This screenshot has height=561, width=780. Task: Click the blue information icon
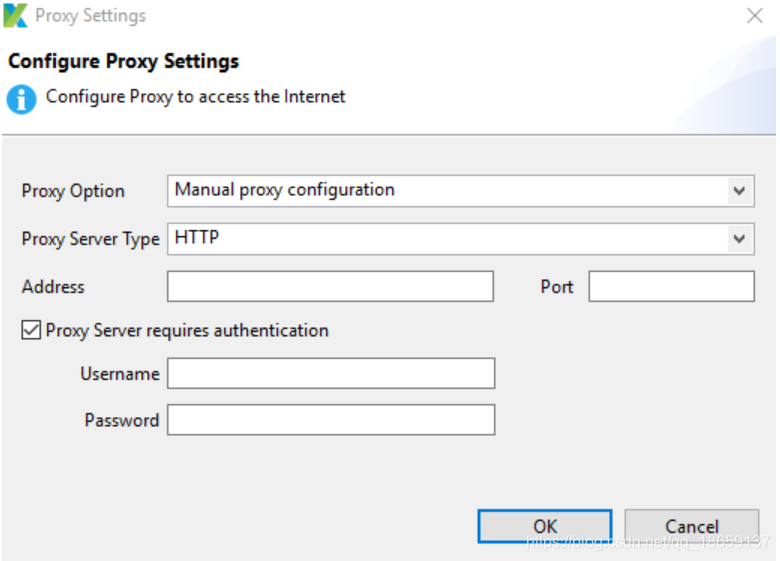(21, 99)
